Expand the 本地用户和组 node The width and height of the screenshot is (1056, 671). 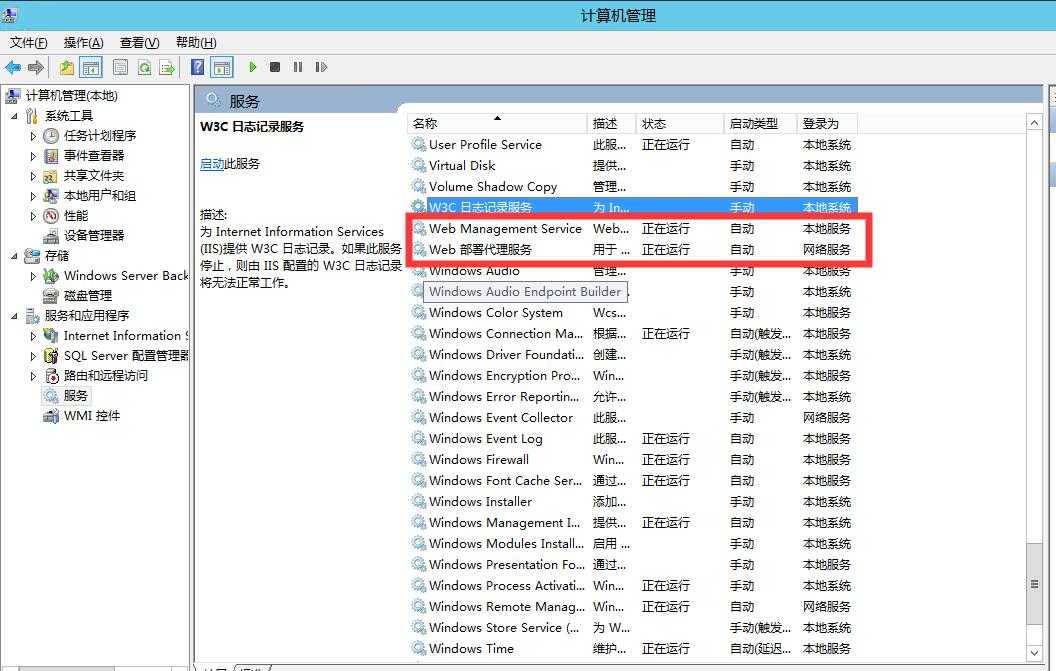click(x=33, y=196)
